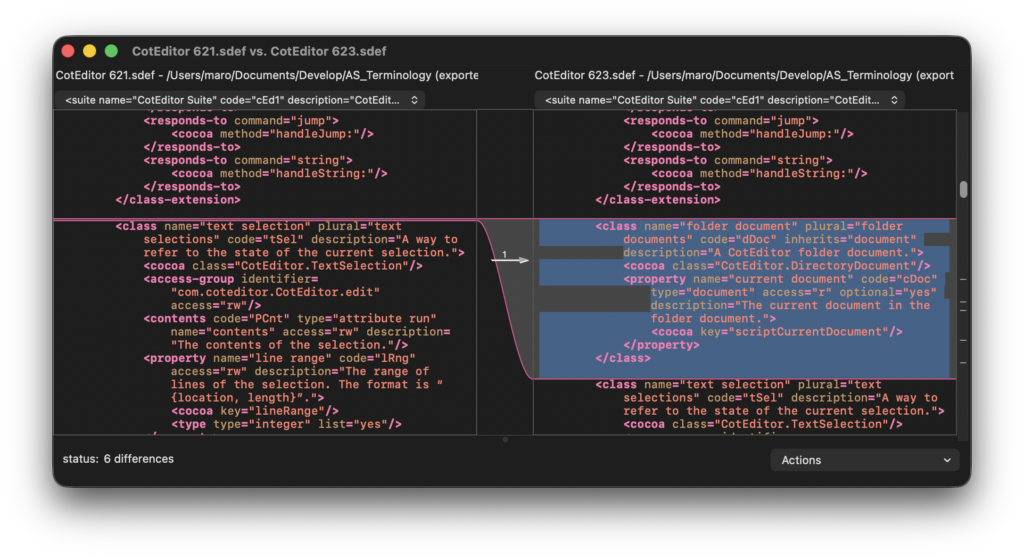Close the CotEditor sdef comparison window
The width and height of the screenshot is (1024, 557).
(68, 51)
